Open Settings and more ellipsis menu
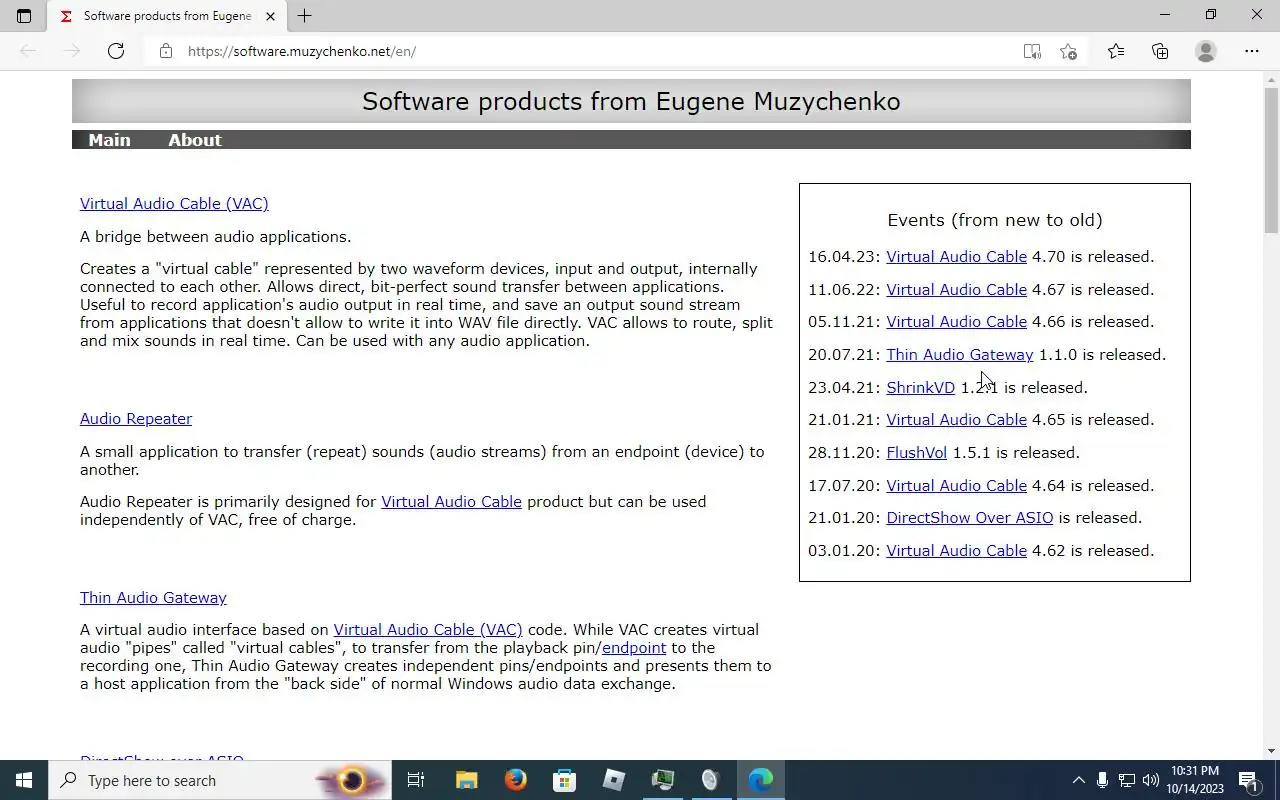The height and width of the screenshot is (800, 1280). [1252, 51]
